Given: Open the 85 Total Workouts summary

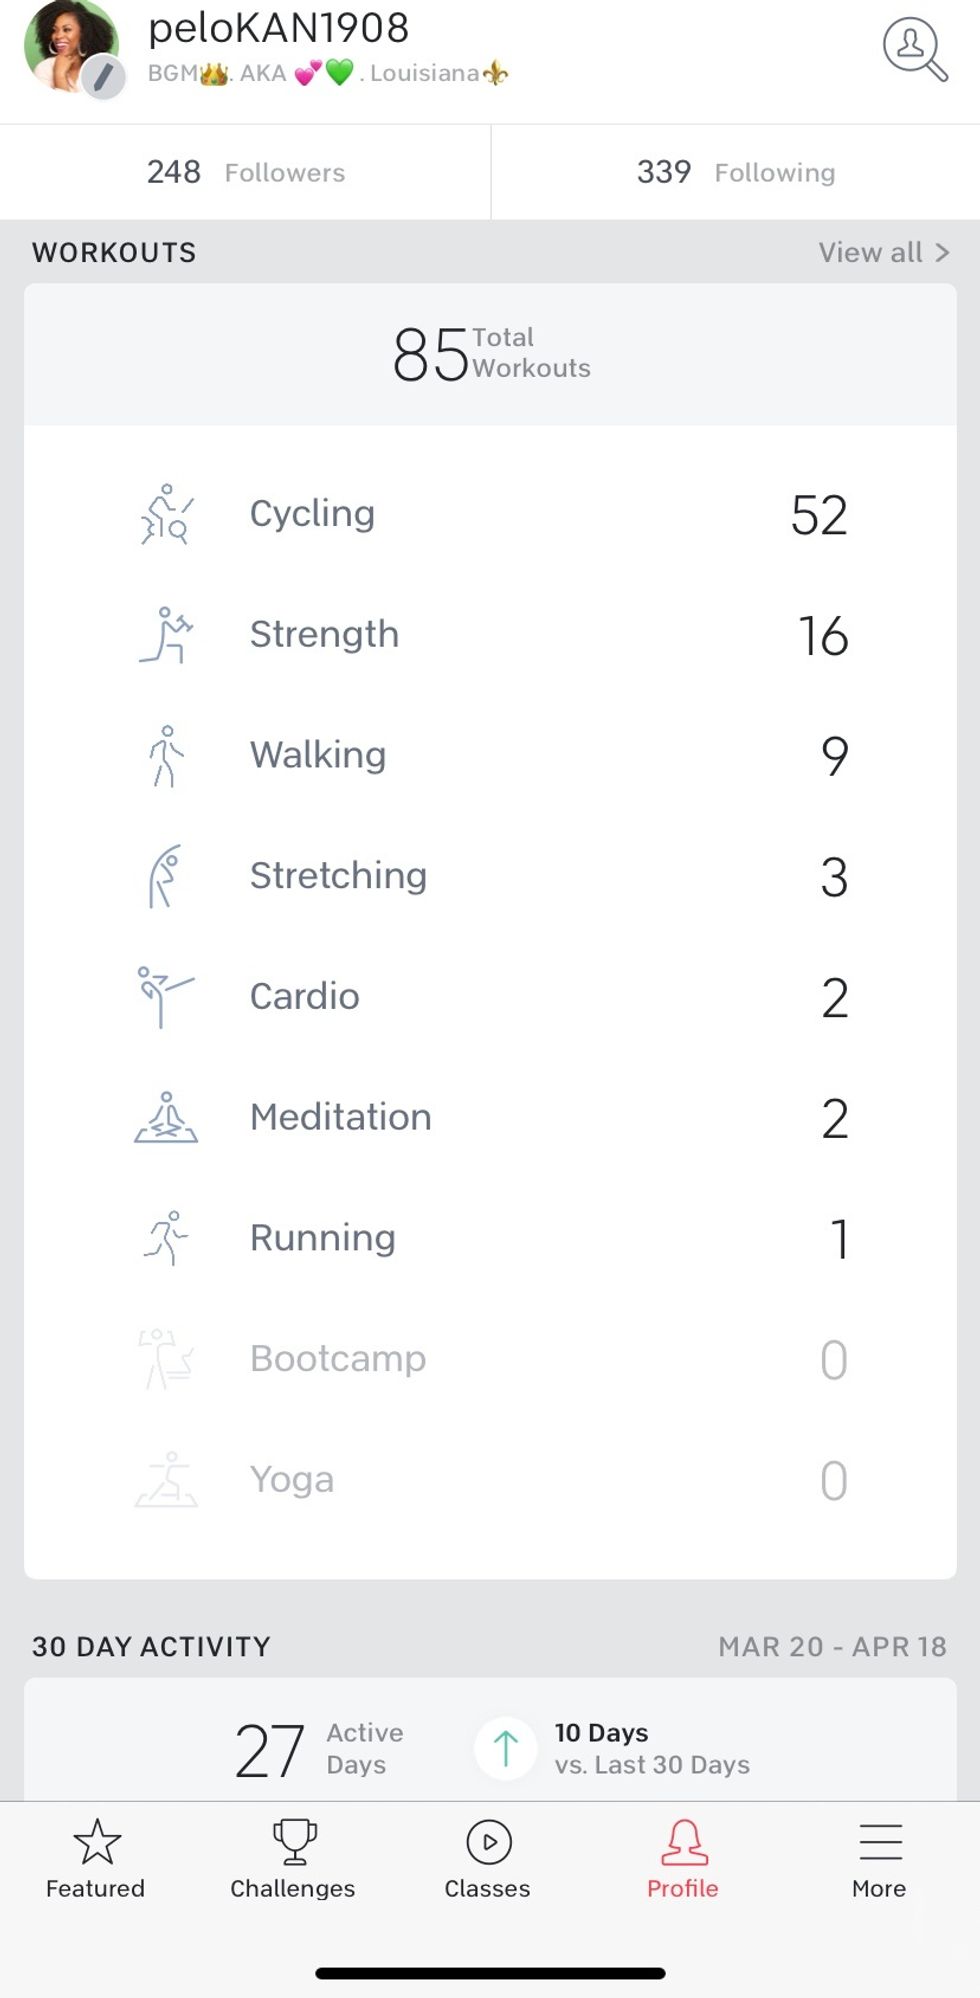Looking at the screenshot, I should click(490, 354).
